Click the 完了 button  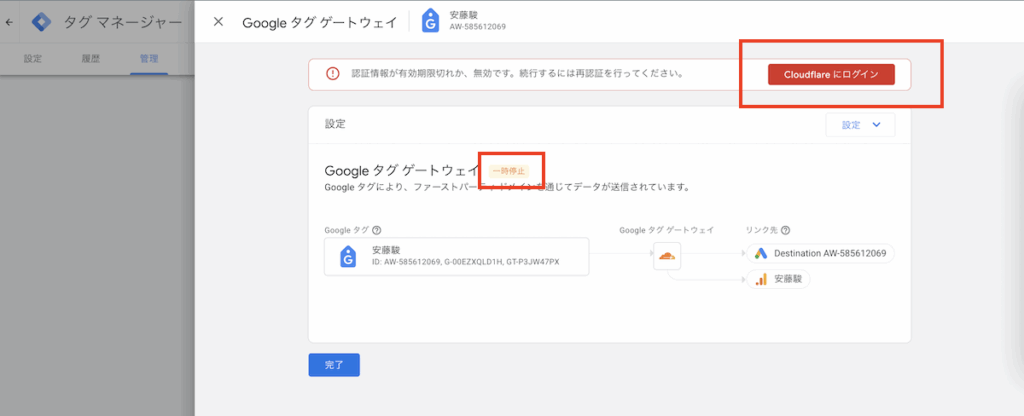[x=334, y=365]
